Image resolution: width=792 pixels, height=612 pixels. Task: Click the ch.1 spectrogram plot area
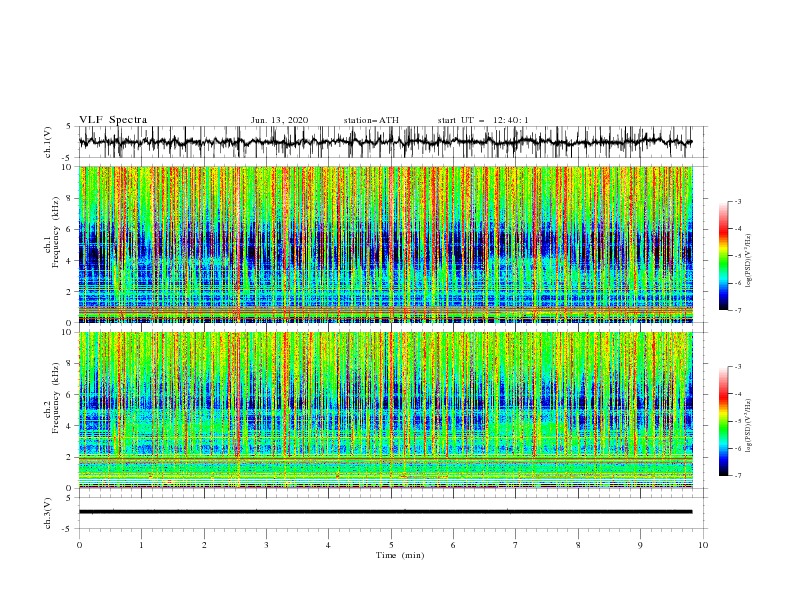point(386,244)
